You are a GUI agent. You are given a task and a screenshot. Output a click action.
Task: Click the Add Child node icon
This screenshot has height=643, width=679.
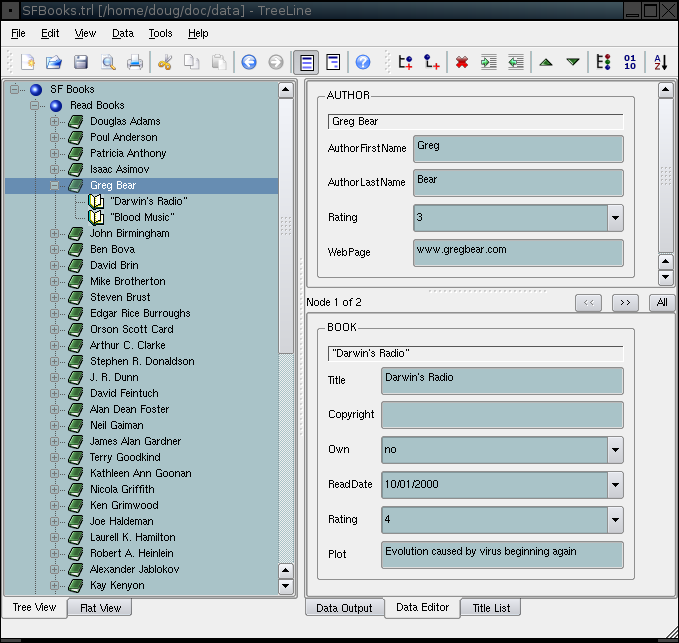[432, 62]
